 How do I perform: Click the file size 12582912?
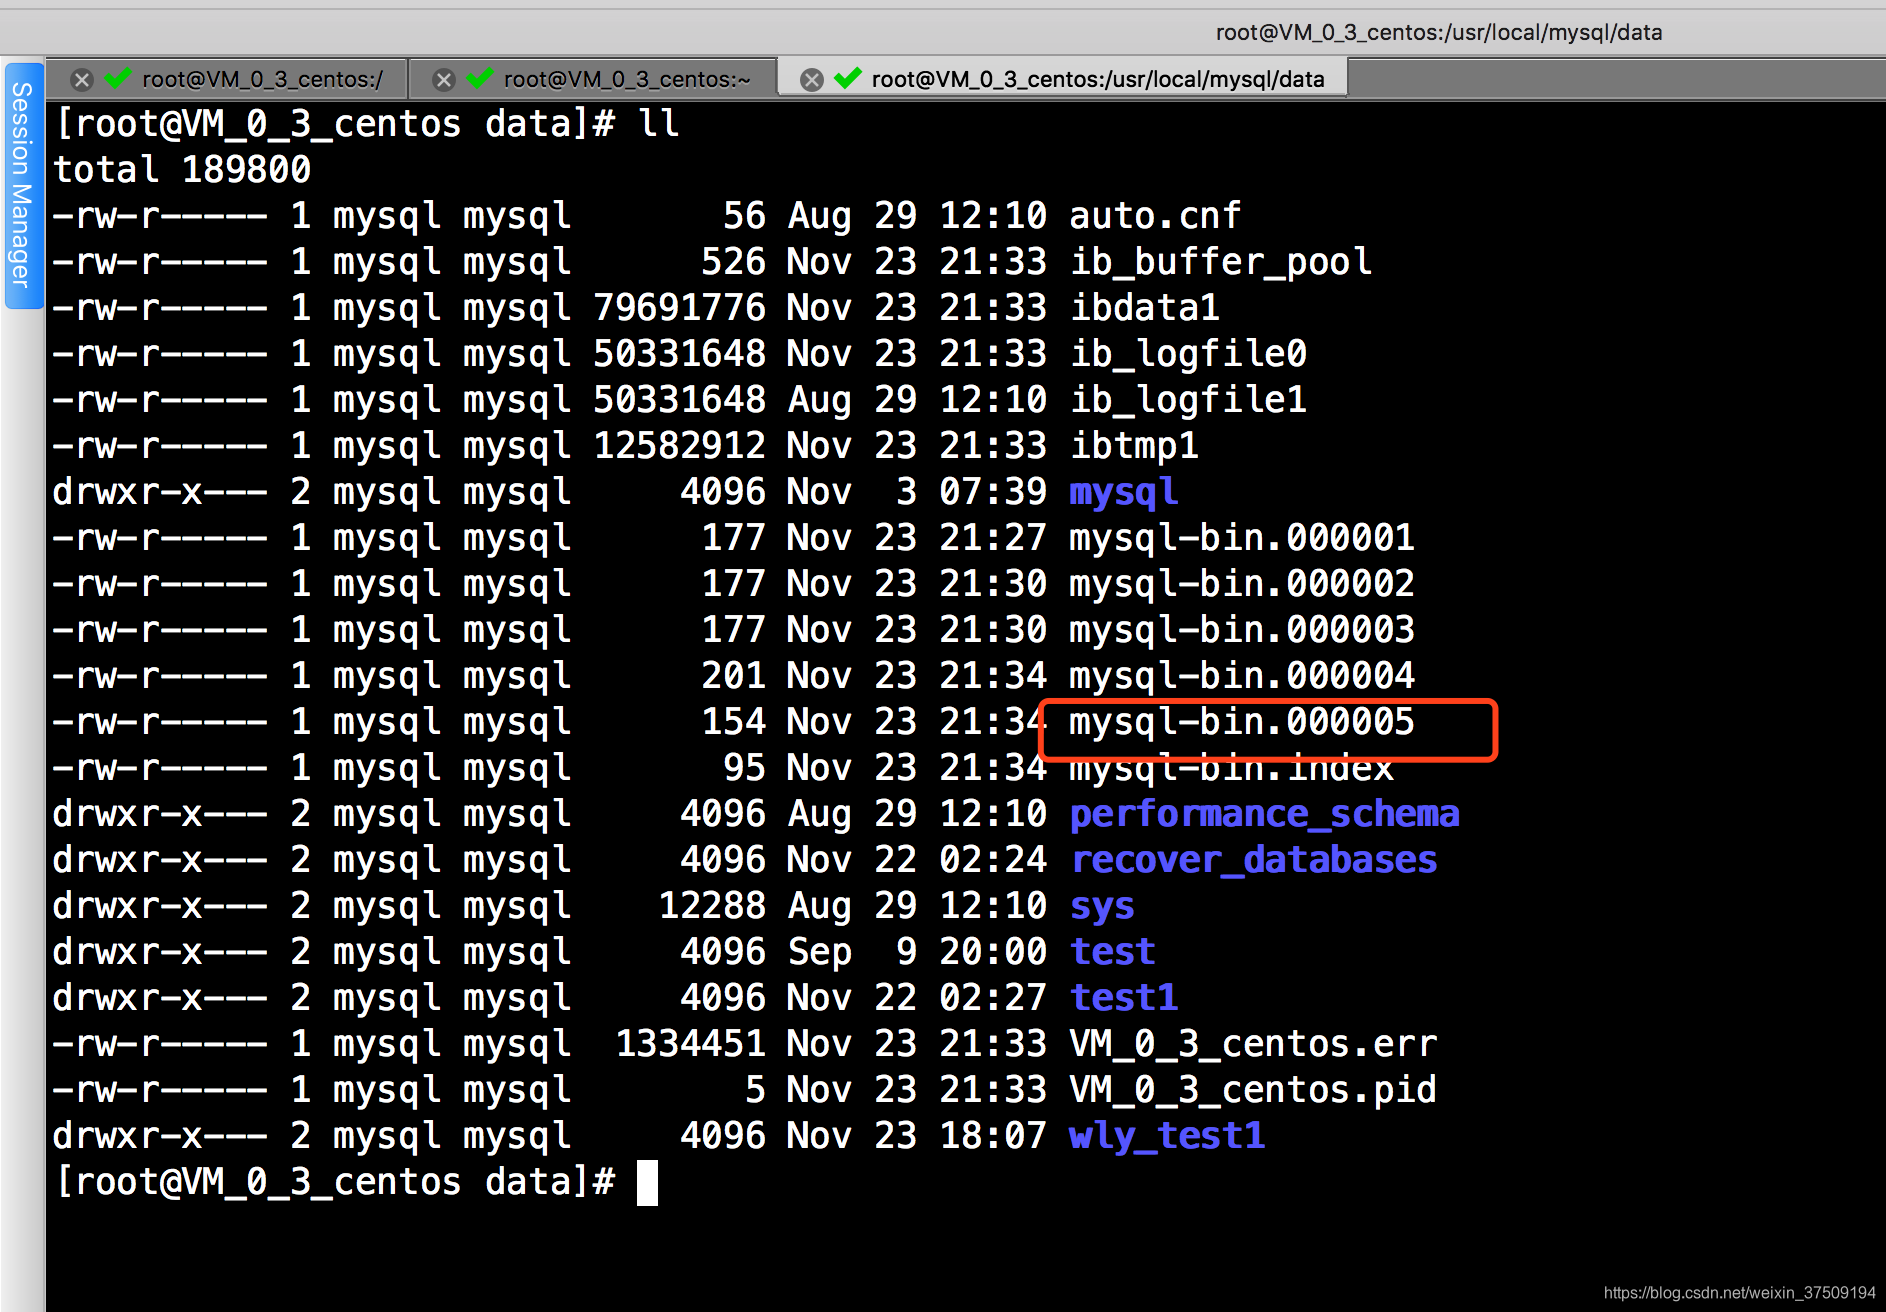click(x=679, y=445)
